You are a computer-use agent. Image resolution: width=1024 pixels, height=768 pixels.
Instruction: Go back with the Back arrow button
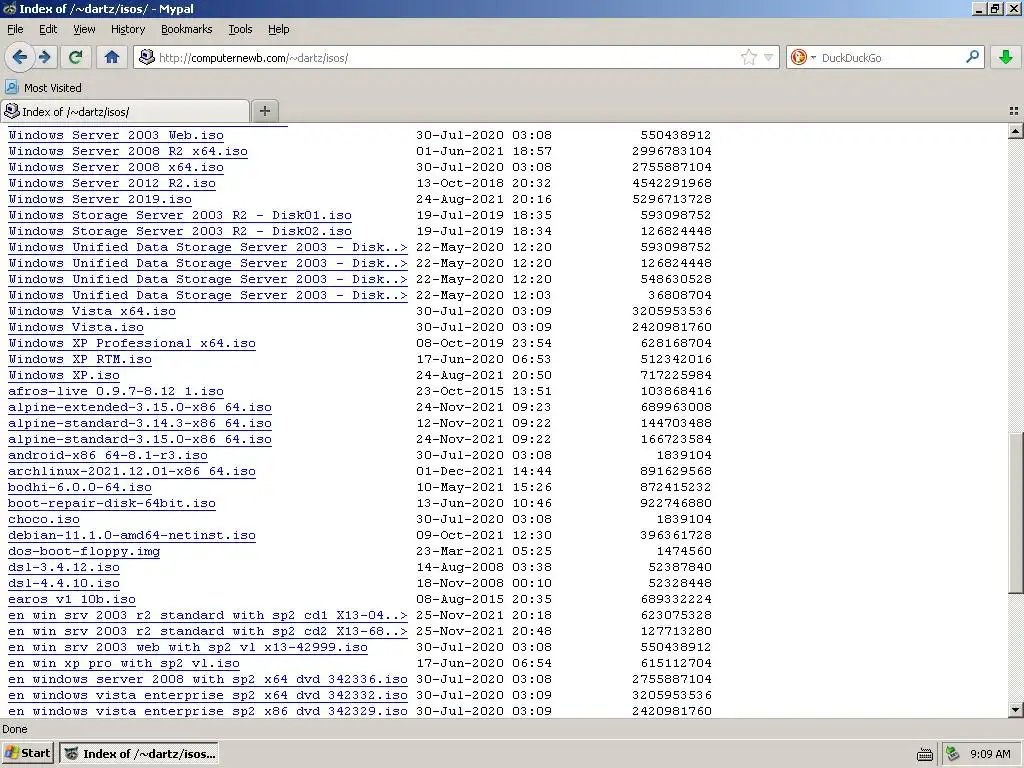(x=20, y=57)
